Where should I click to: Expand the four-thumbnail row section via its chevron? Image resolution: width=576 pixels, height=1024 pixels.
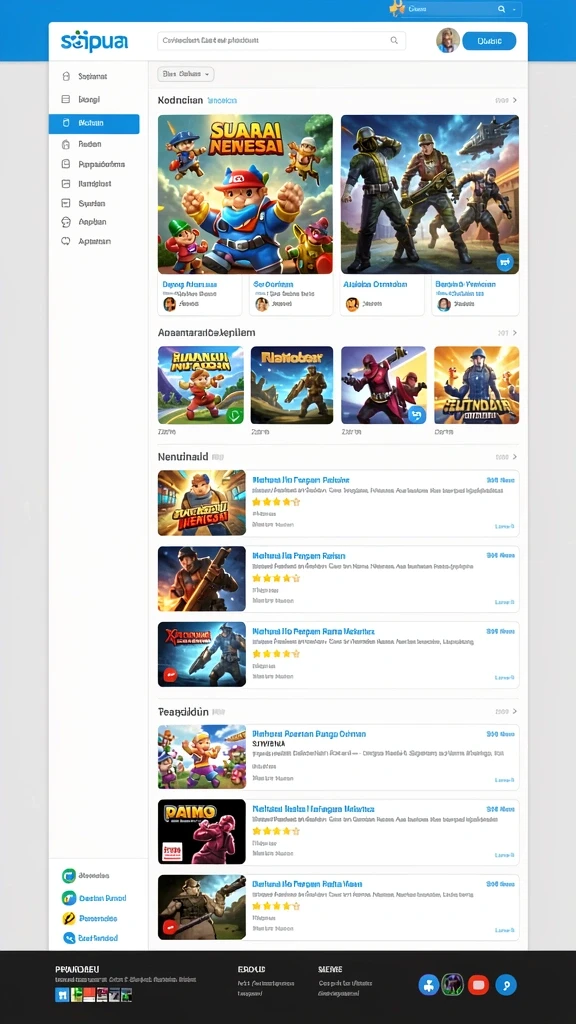515,333
